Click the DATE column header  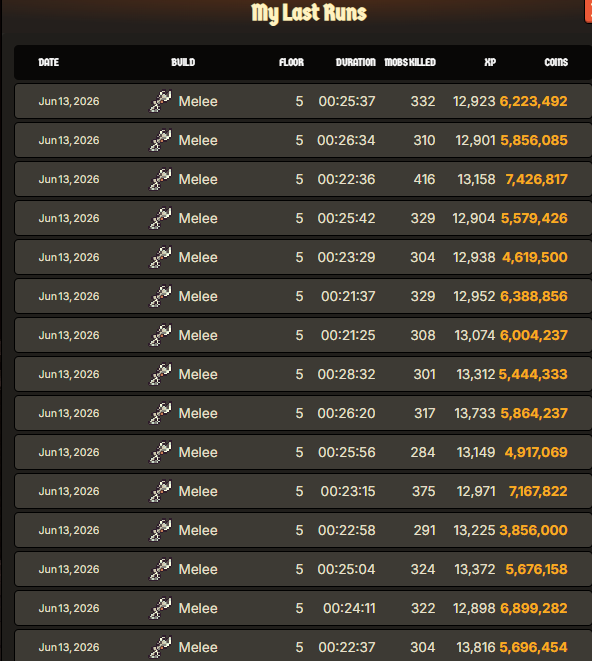point(48,62)
